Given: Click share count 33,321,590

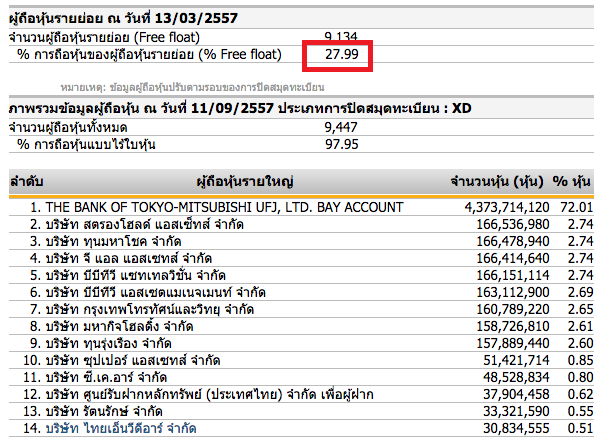Looking at the screenshot, I should click(516, 411).
